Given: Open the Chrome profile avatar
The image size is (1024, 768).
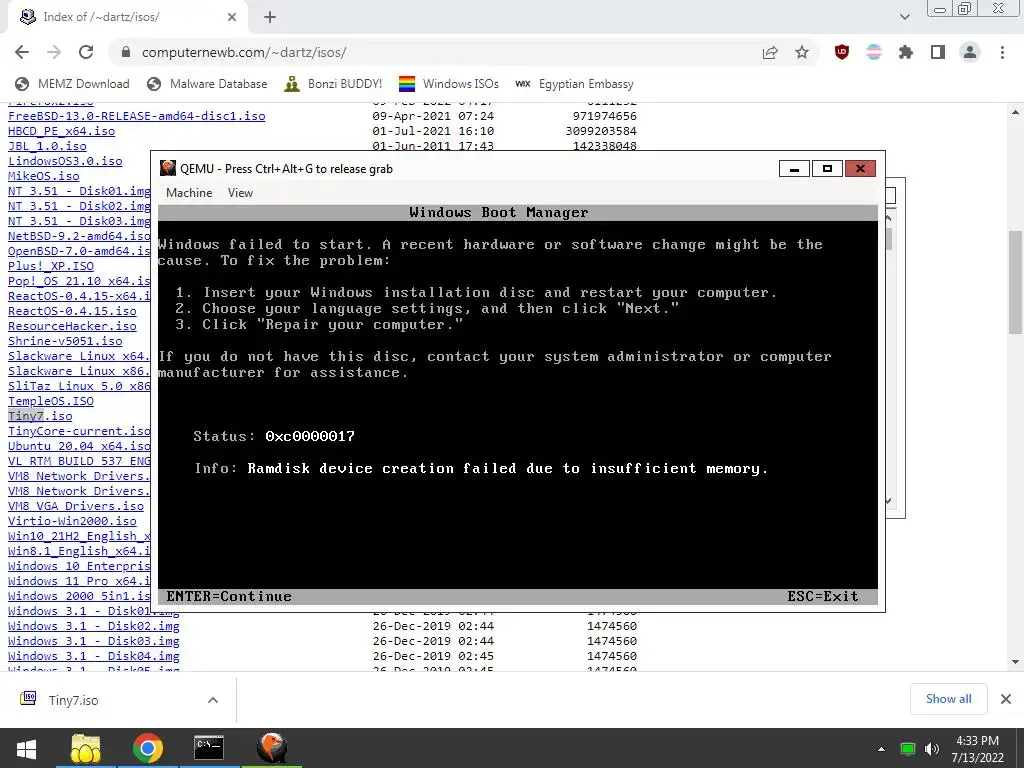Looking at the screenshot, I should coord(970,52).
